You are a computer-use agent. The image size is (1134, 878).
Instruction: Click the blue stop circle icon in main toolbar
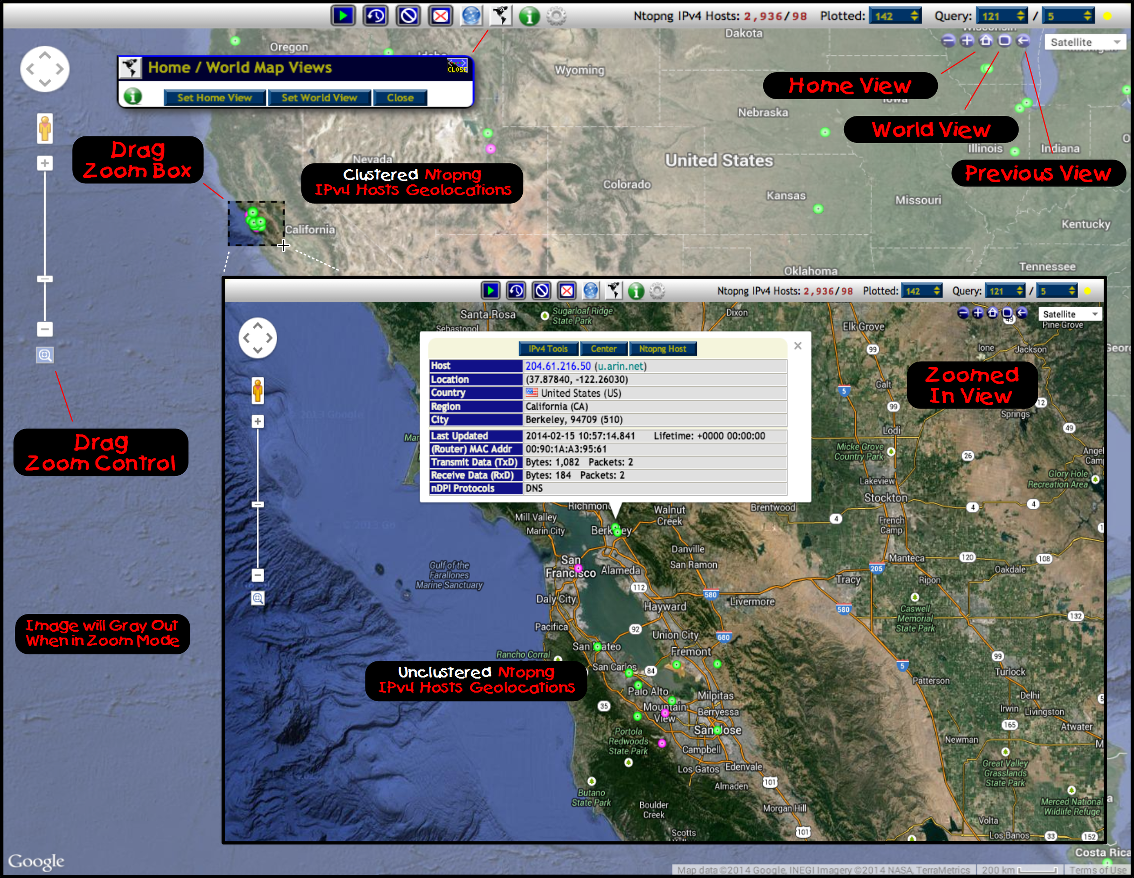pos(409,15)
